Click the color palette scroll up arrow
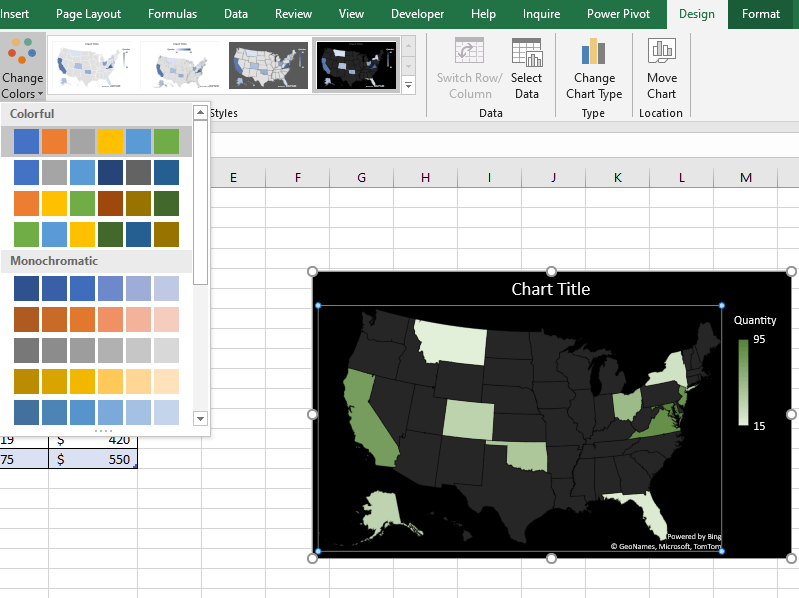799x598 pixels. [x=200, y=112]
